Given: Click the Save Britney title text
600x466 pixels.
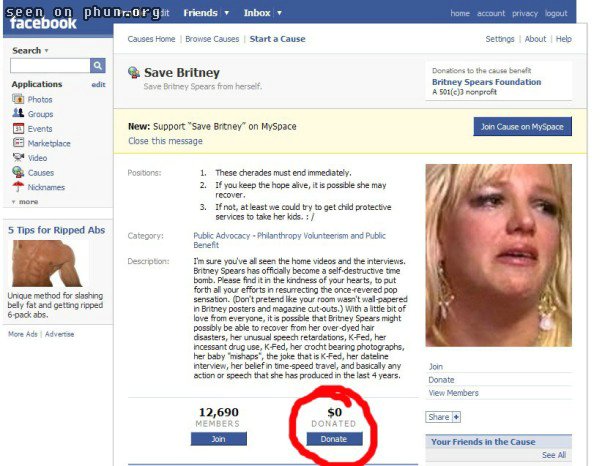Looking at the screenshot, I should [x=182, y=73].
